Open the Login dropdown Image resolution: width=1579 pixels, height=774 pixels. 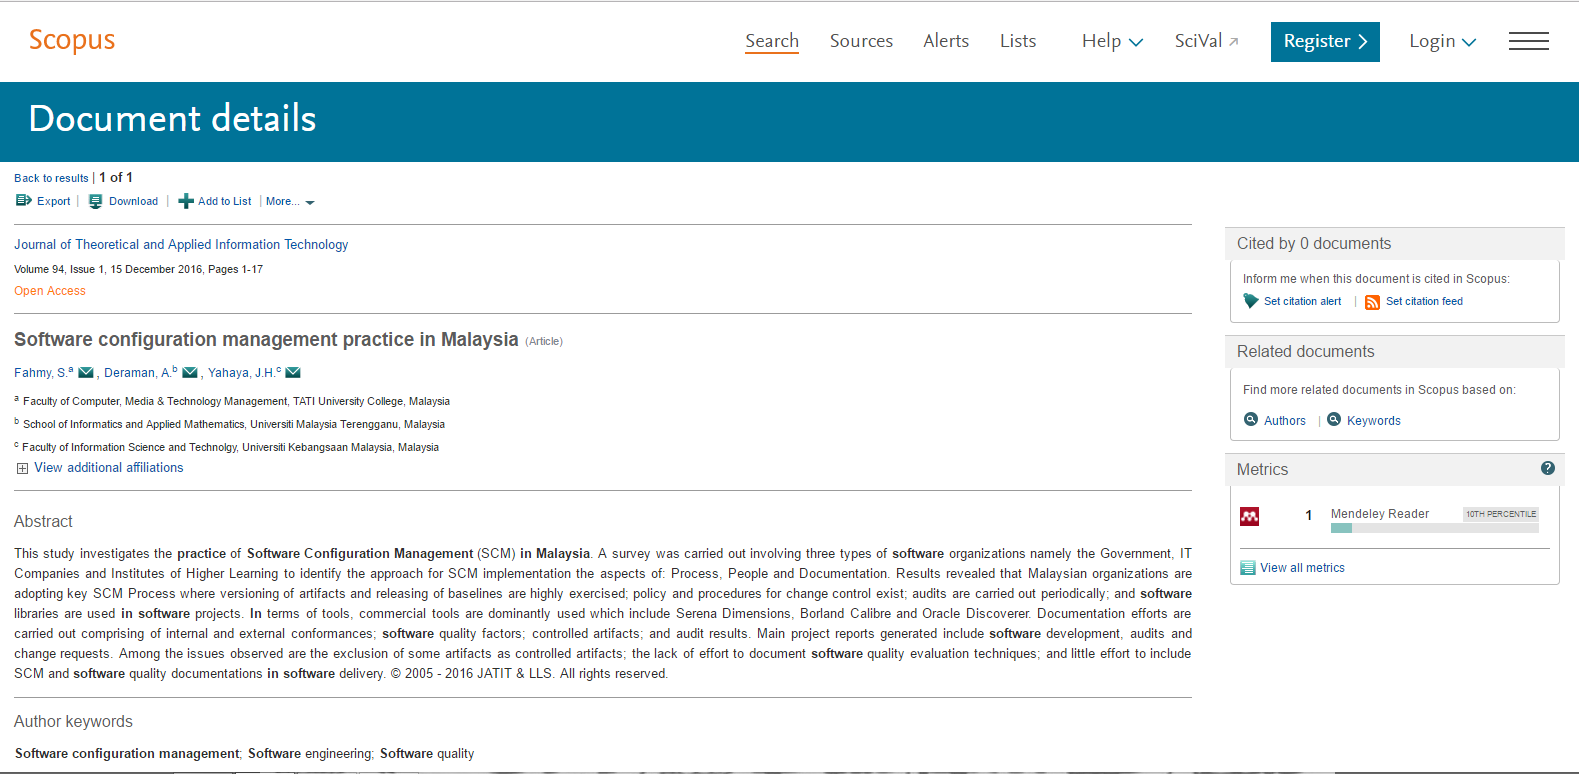tap(1442, 41)
